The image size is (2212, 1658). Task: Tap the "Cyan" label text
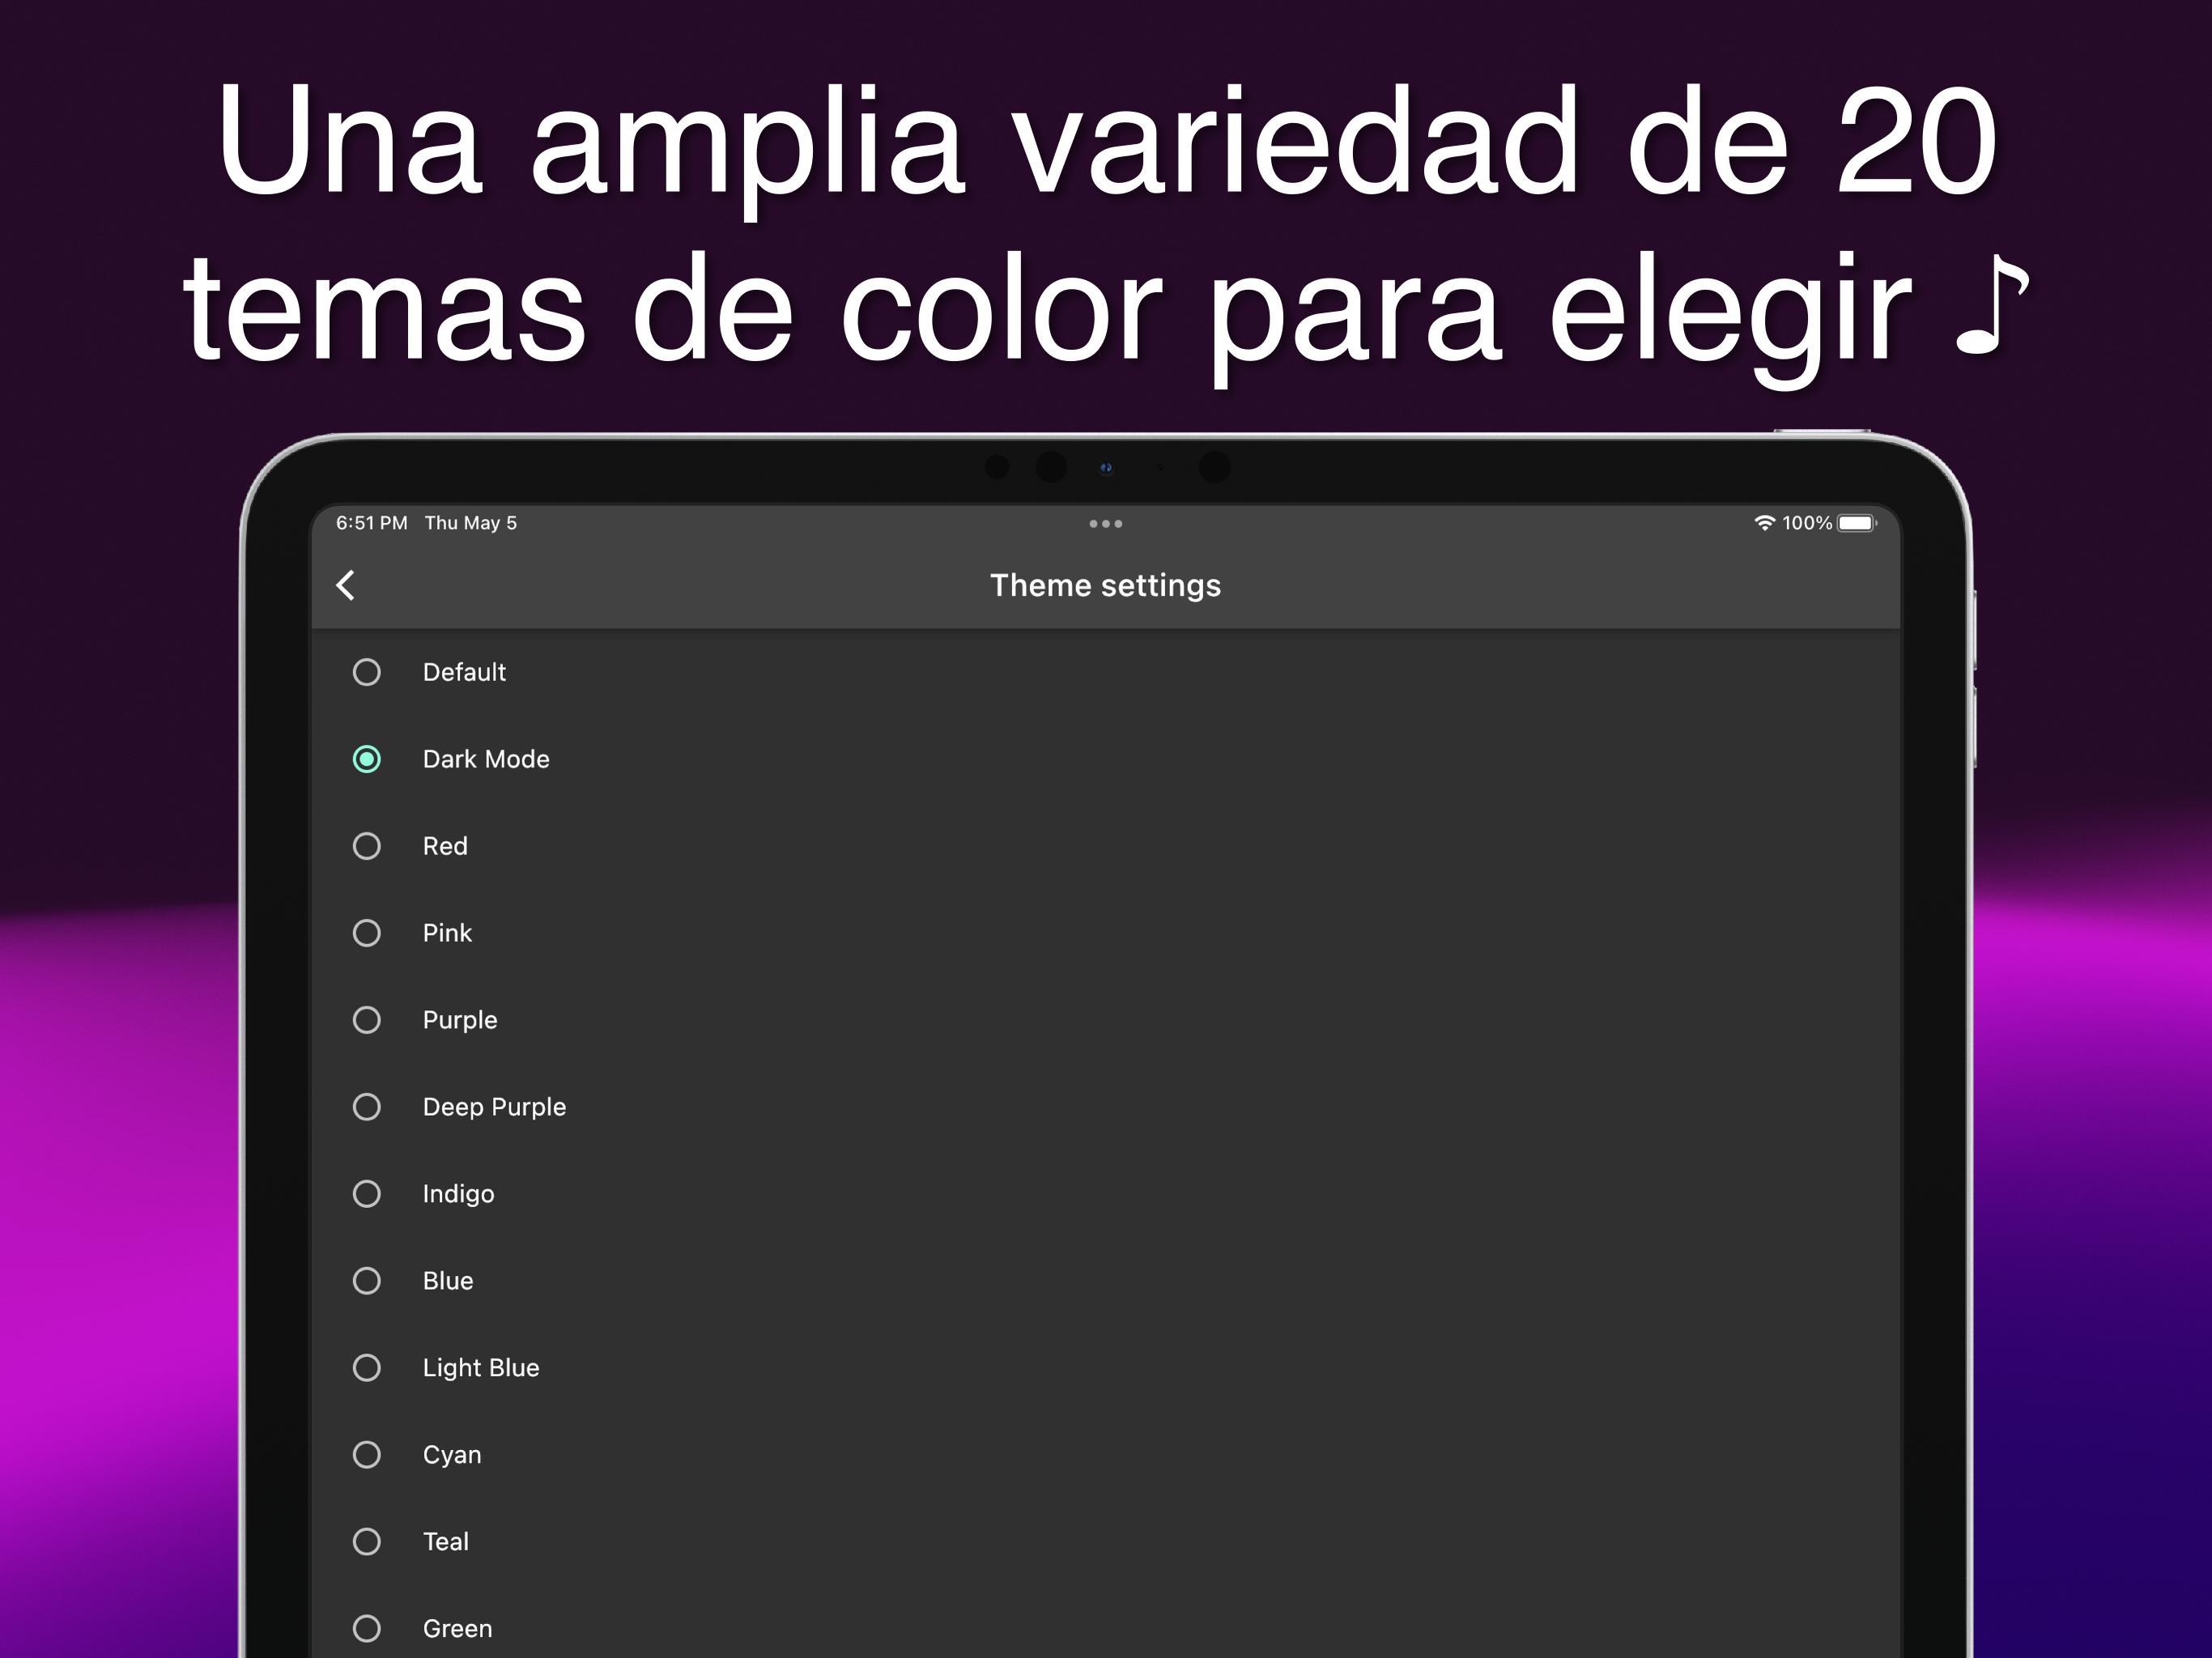tap(452, 1455)
